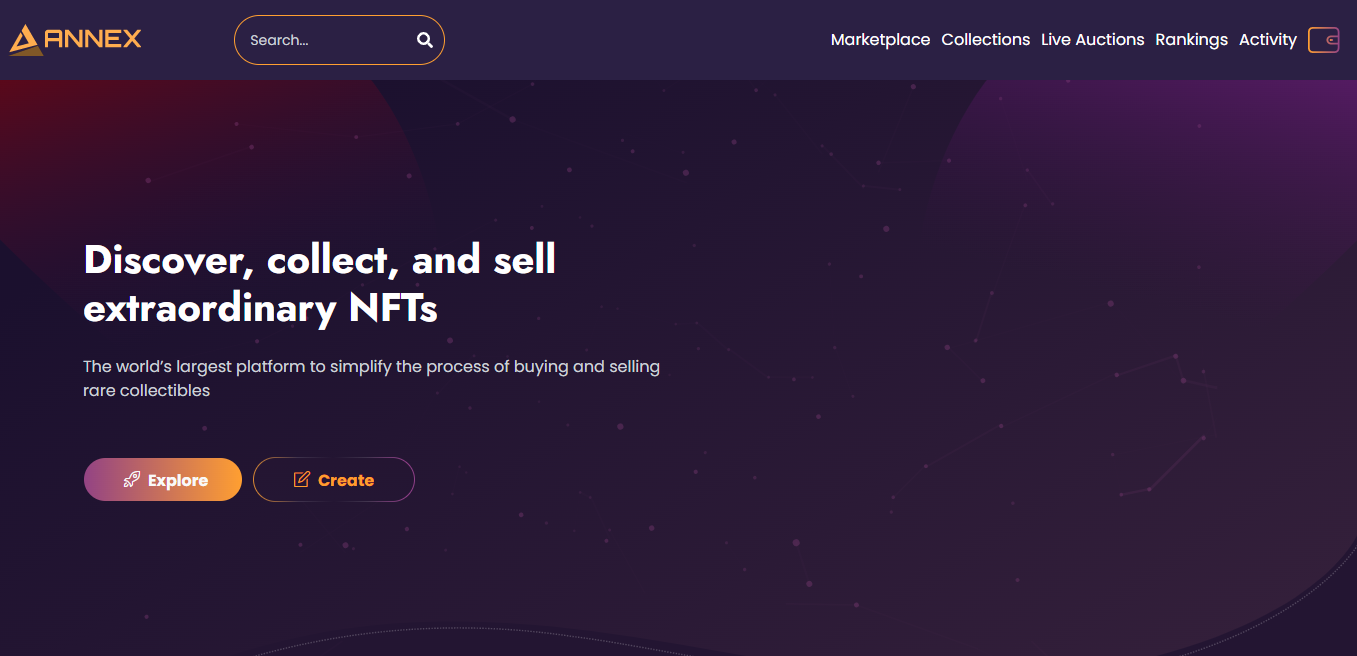Click the wallet icon in the header
The height and width of the screenshot is (656, 1357).
point(1323,40)
